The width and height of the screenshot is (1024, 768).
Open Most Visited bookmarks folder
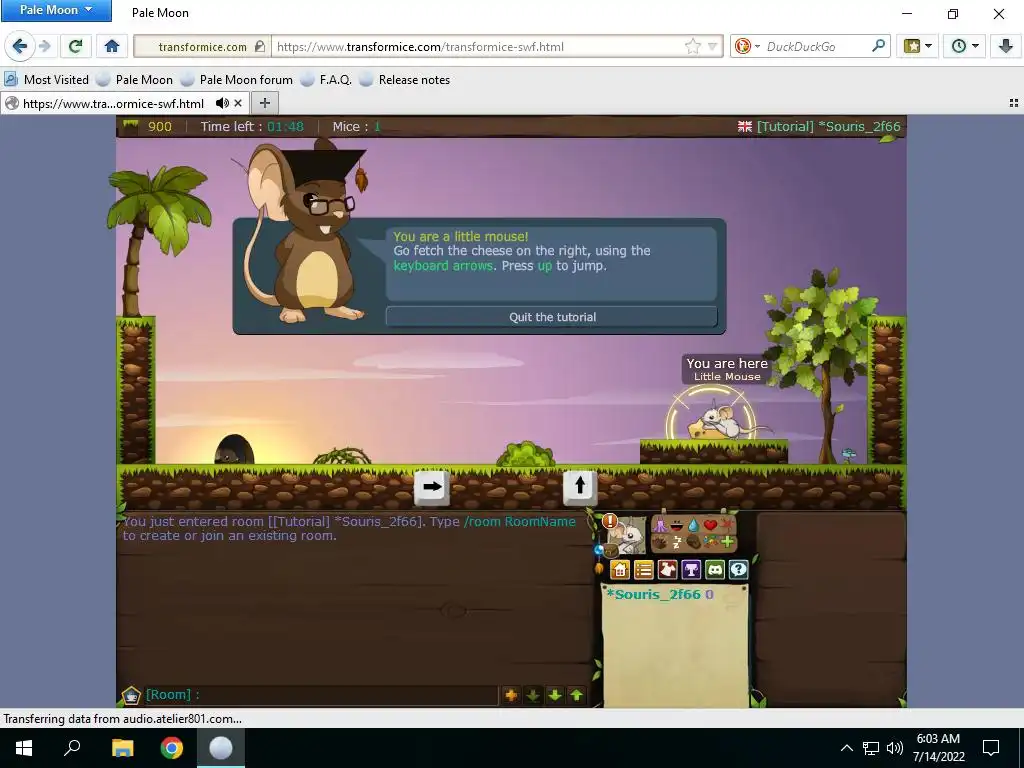click(46, 80)
